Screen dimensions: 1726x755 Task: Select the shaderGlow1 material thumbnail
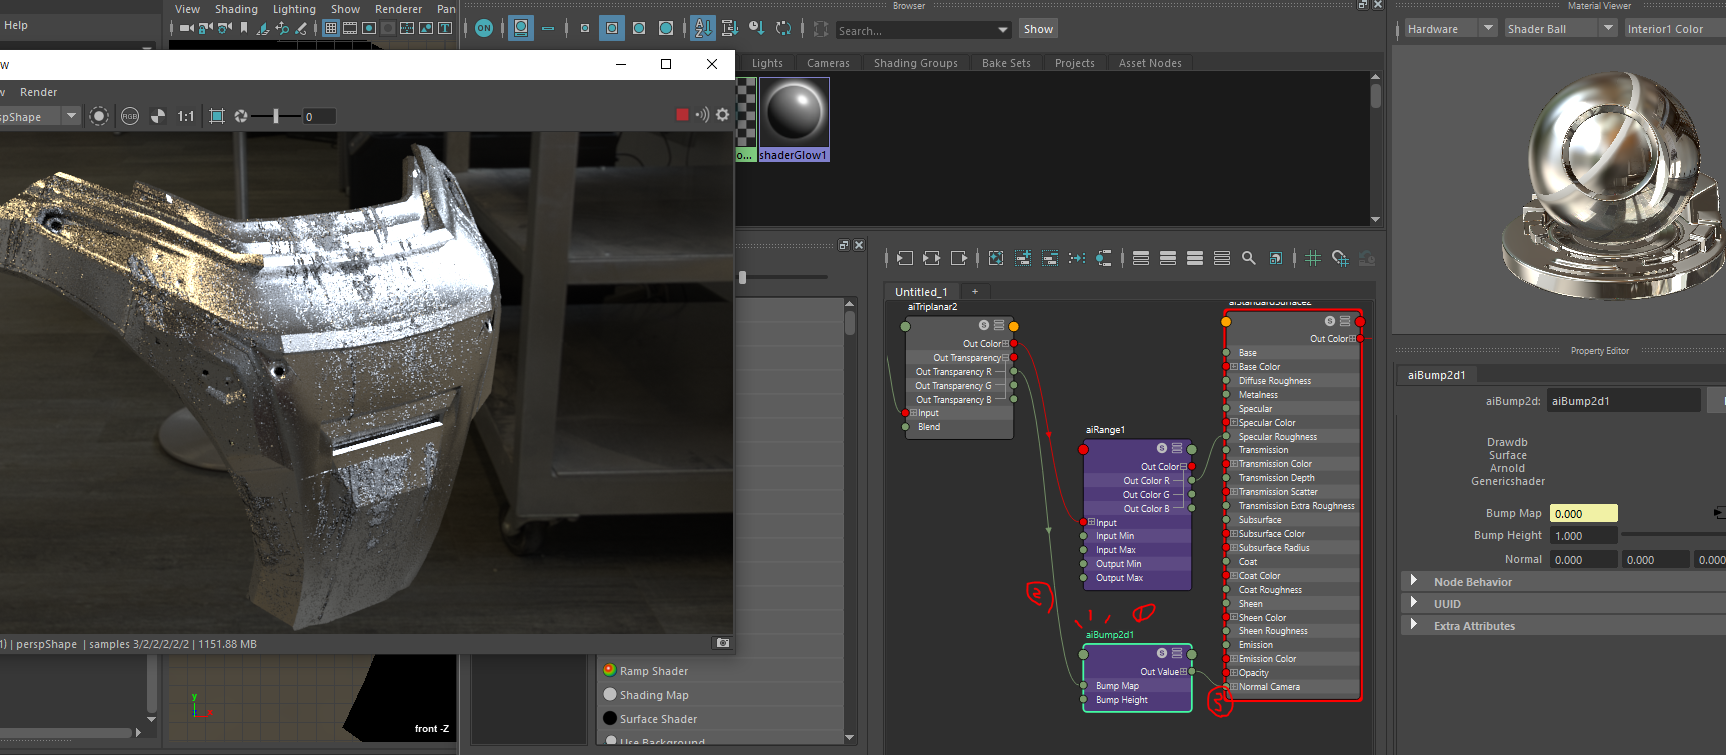tap(794, 119)
